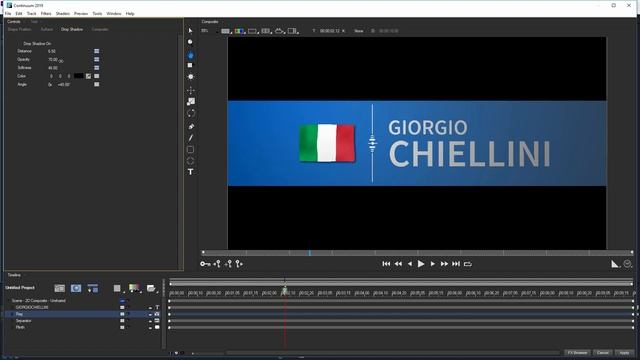
Task: Select the move crosshair tool
Action: [190, 90]
